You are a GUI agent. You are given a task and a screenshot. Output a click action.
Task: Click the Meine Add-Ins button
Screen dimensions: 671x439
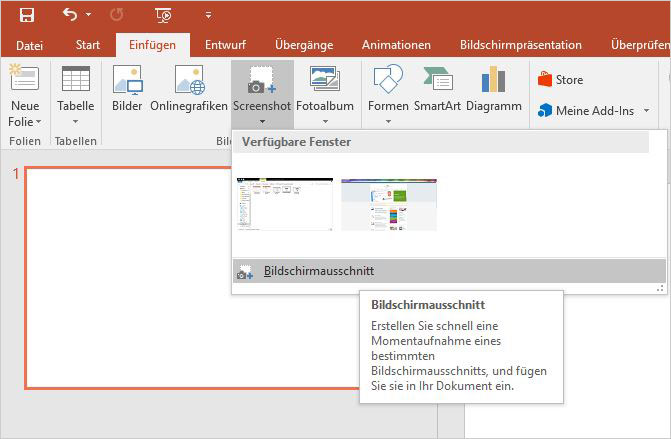point(586,111)
